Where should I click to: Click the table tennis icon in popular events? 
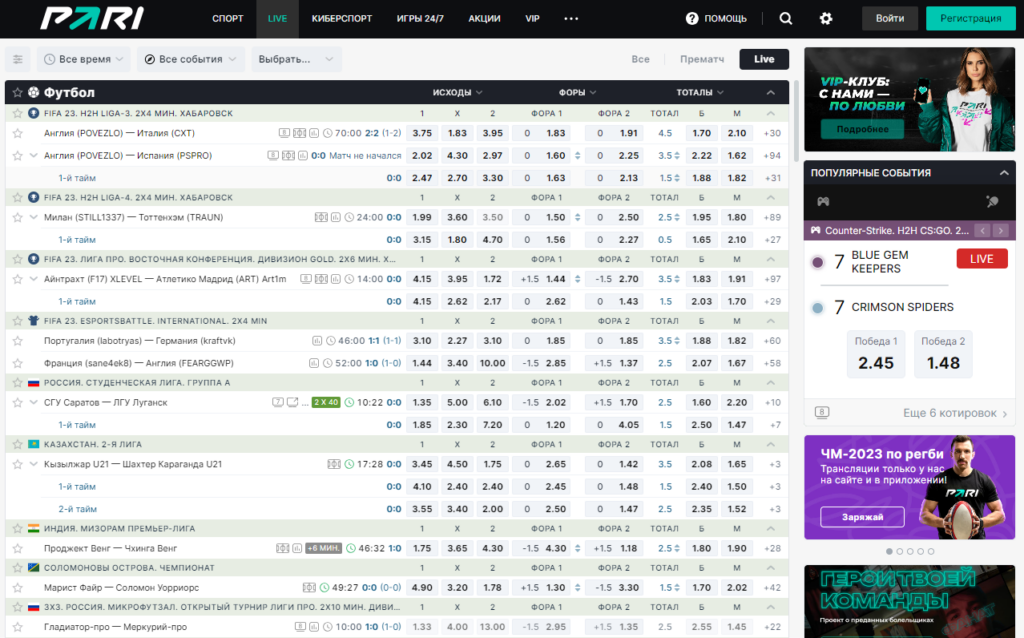[992, 202]
